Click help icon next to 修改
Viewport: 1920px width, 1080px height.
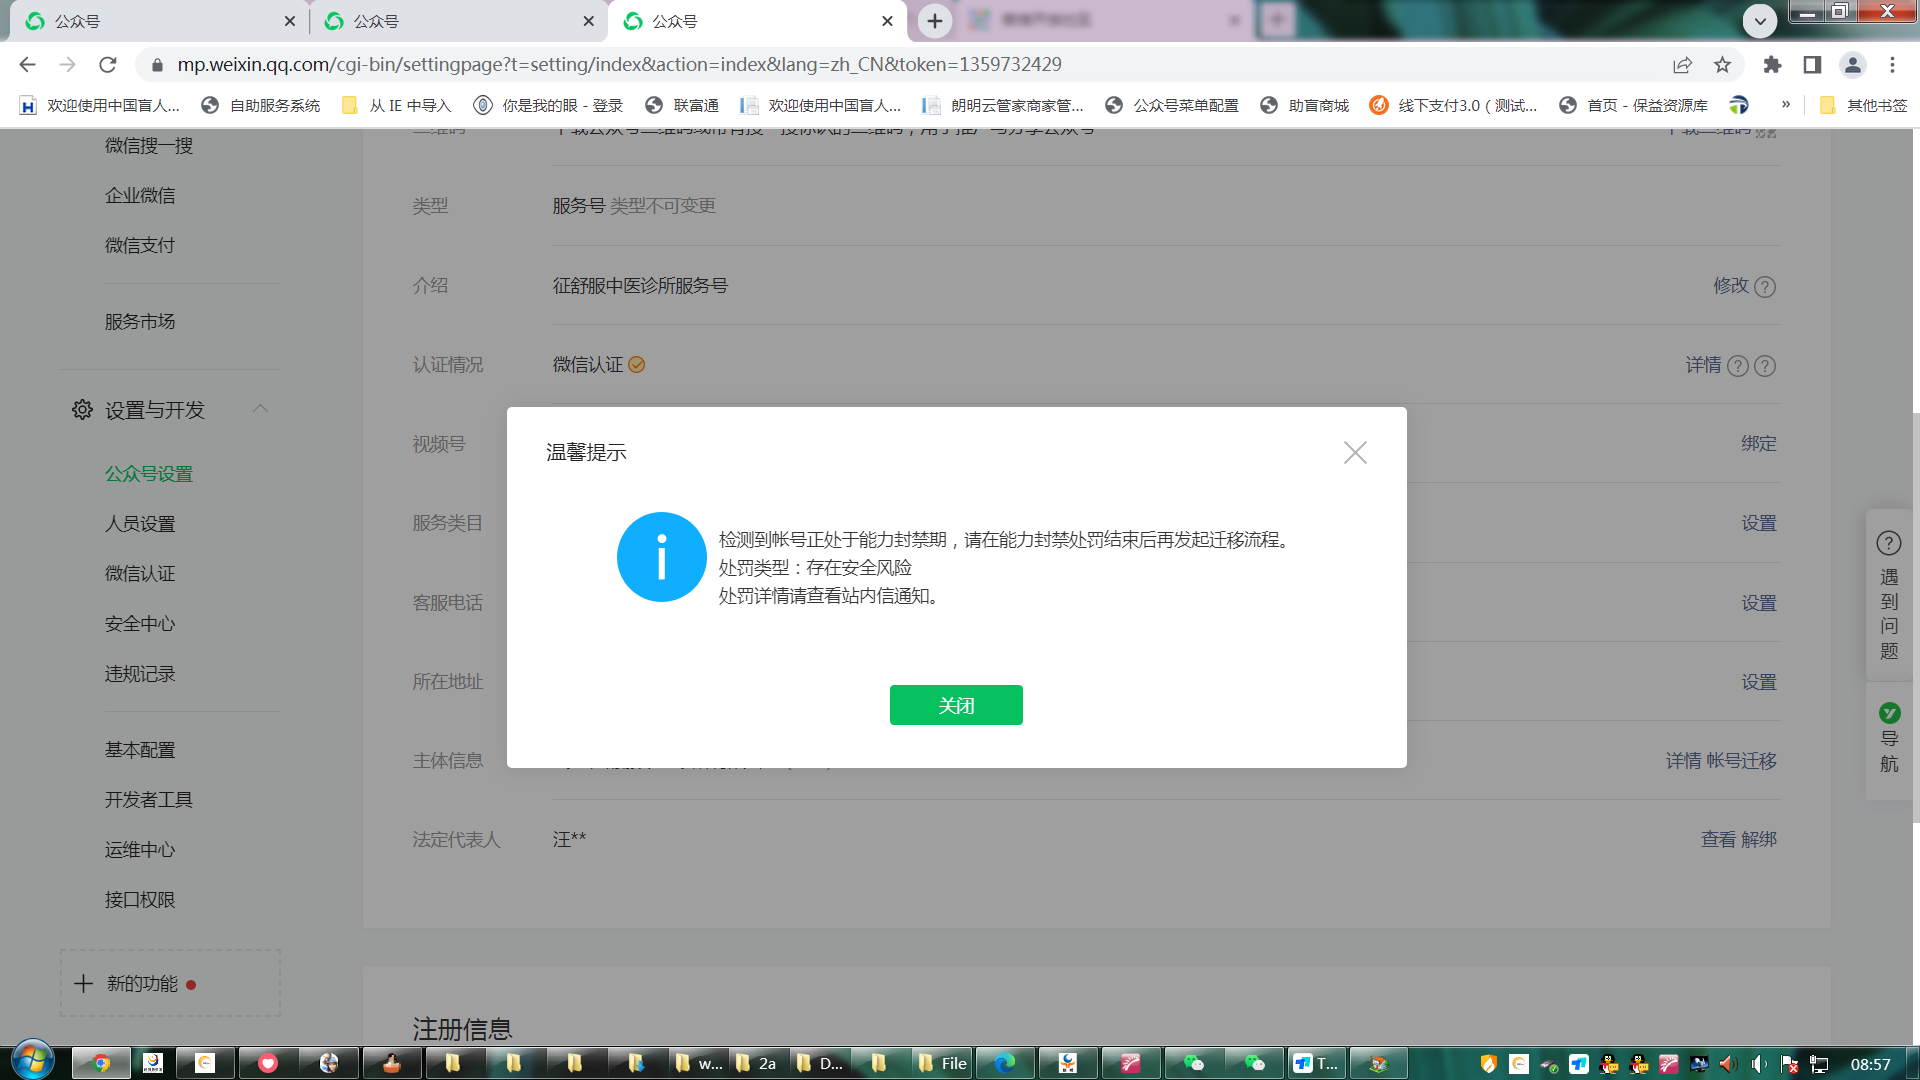click(1765, 287)
